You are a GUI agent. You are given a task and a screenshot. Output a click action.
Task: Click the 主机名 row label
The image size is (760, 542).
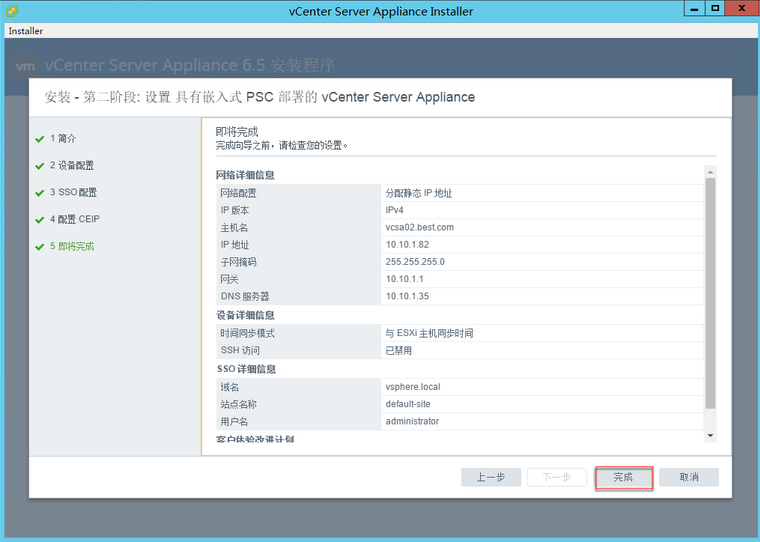click(x=234, y=228)
